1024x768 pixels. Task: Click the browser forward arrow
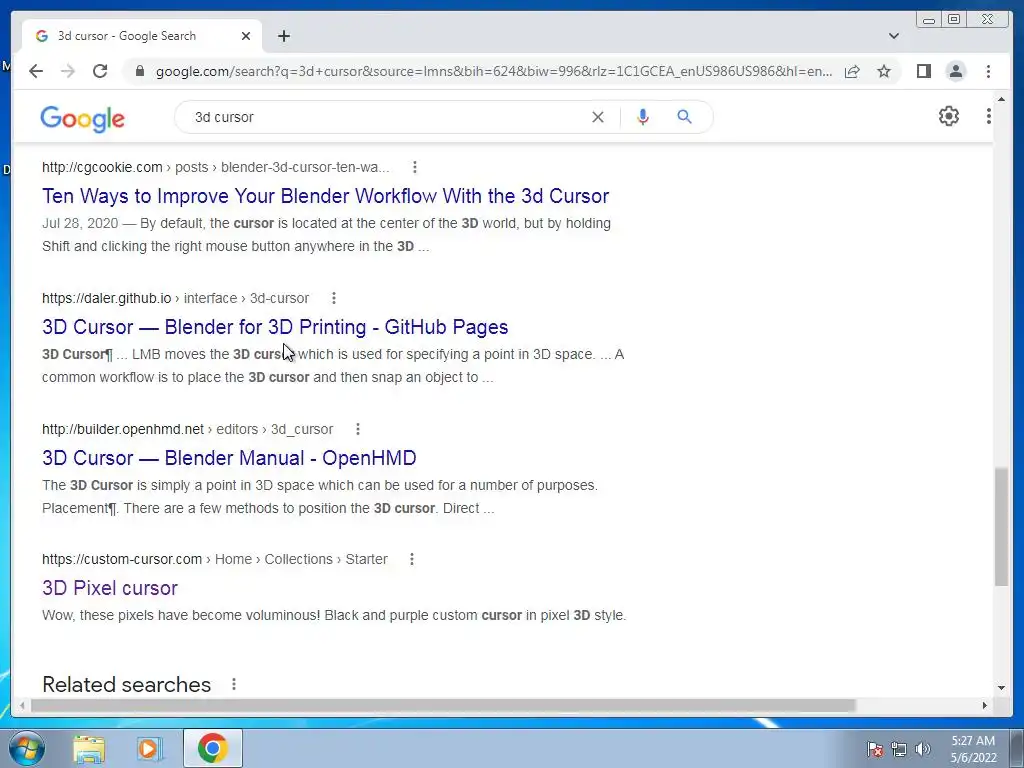(x=68, y=71)
